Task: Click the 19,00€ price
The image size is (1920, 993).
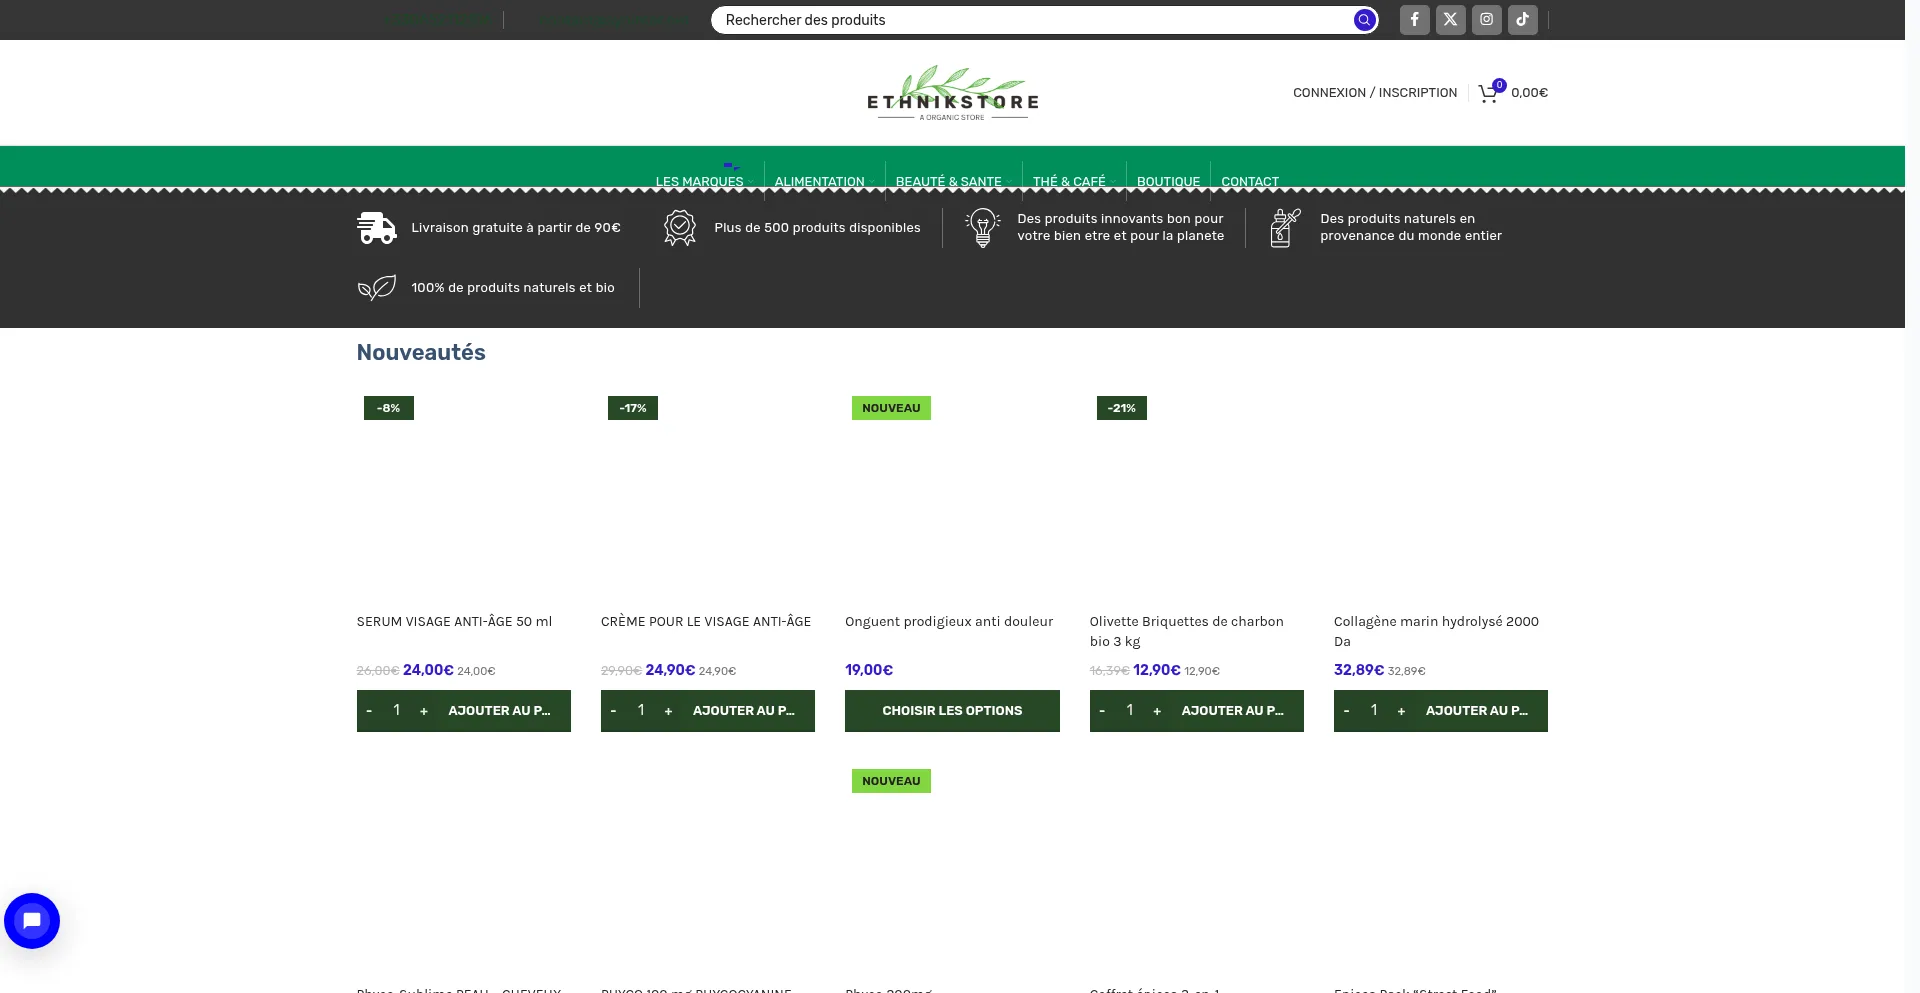Action: (869, 670)
